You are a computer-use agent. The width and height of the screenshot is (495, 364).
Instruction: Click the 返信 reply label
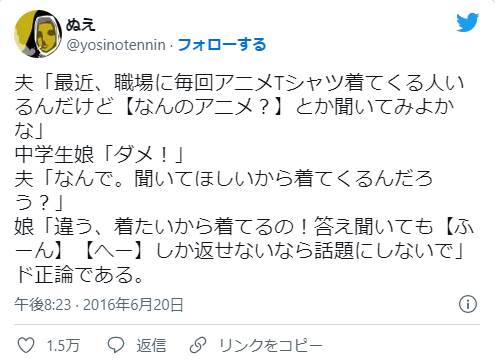click(151, 345)
